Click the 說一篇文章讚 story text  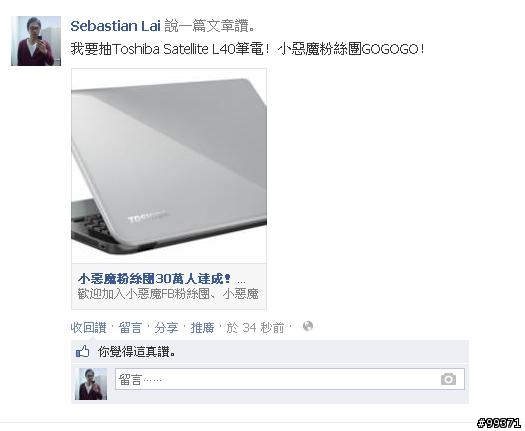coord(209,26)
